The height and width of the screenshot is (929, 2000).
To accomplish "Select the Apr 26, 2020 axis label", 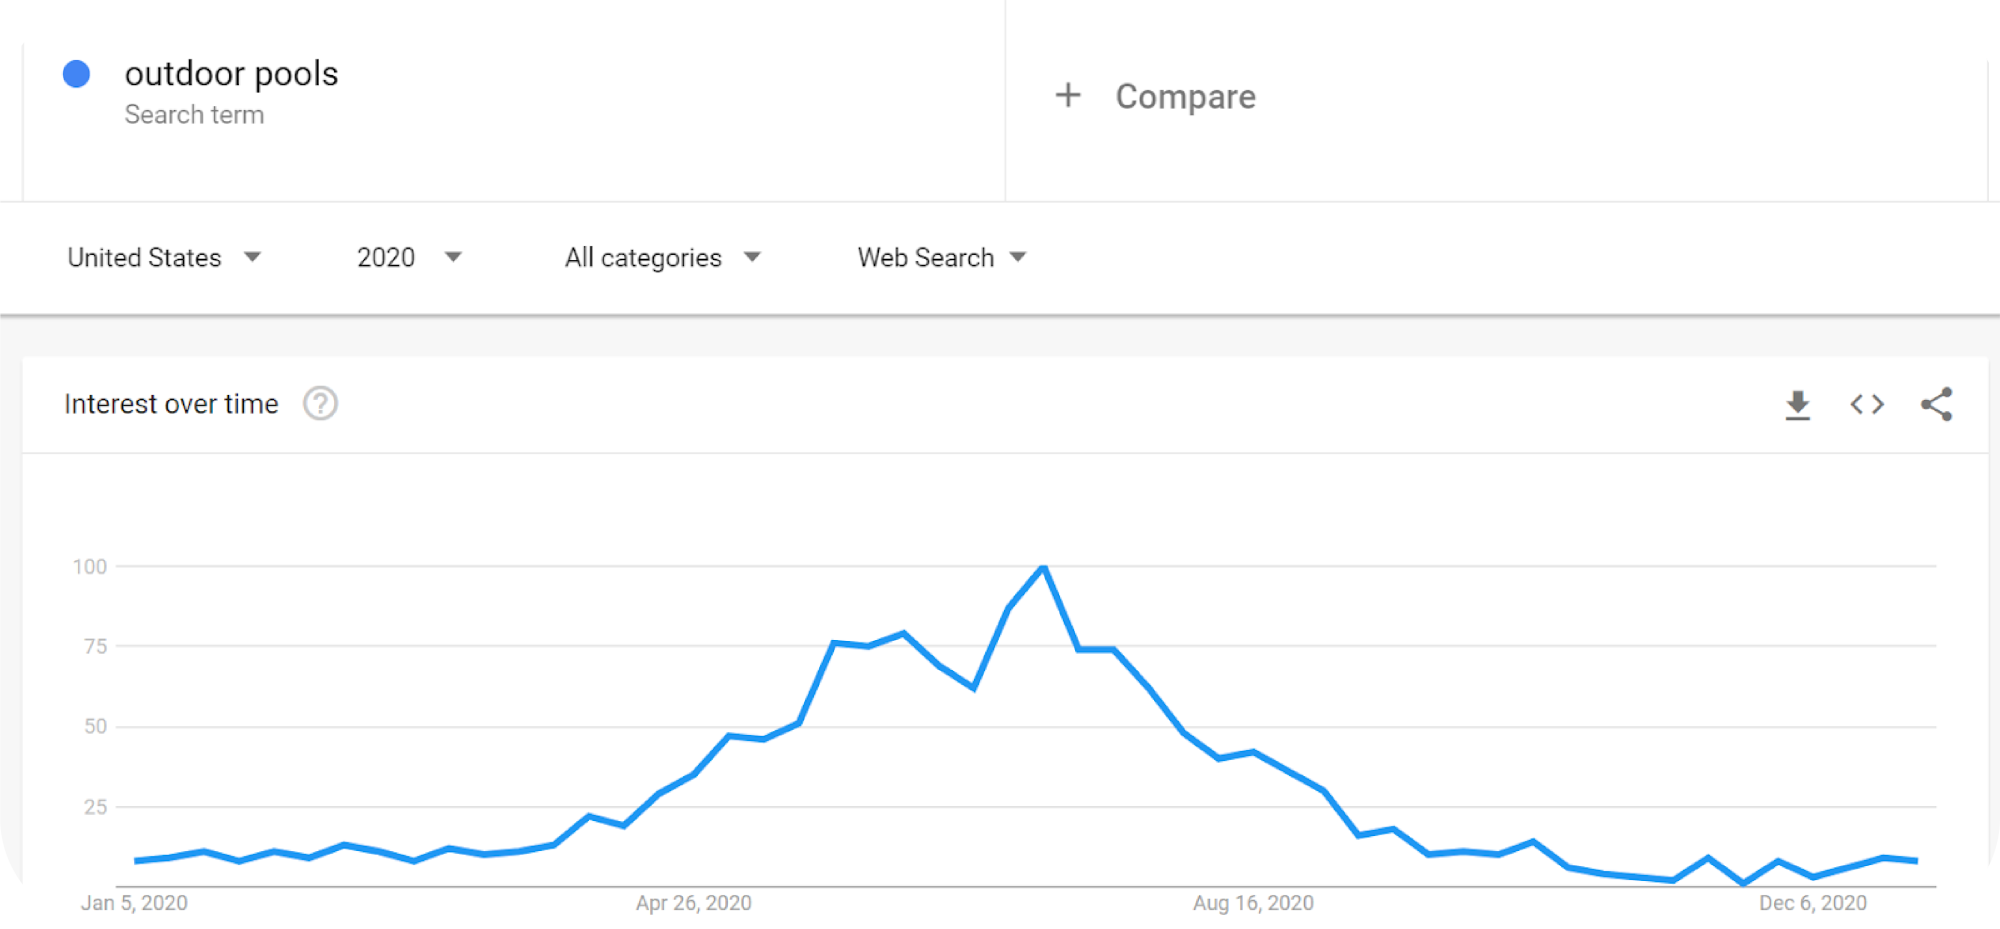I will tap(693, 903).
